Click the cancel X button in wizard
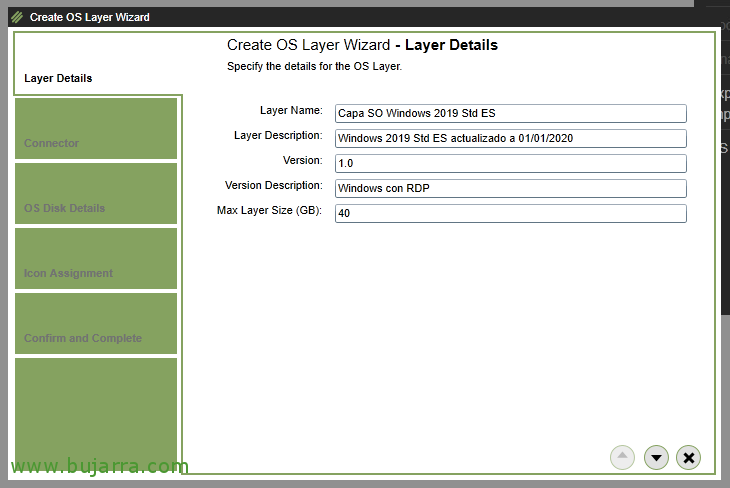730x488 pixels. click(x=689, y=458)
